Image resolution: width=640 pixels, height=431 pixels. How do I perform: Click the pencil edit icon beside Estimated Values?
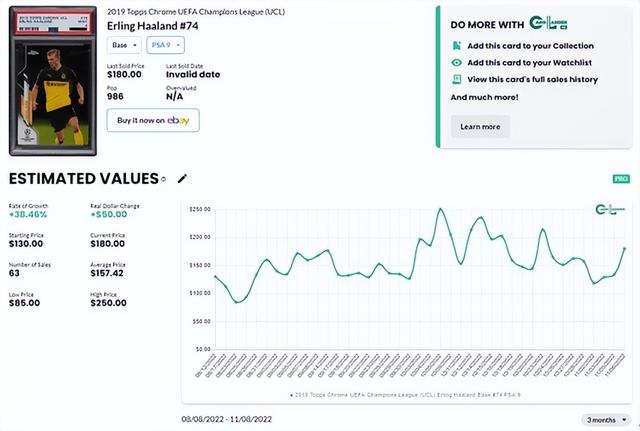pos(182,179)
